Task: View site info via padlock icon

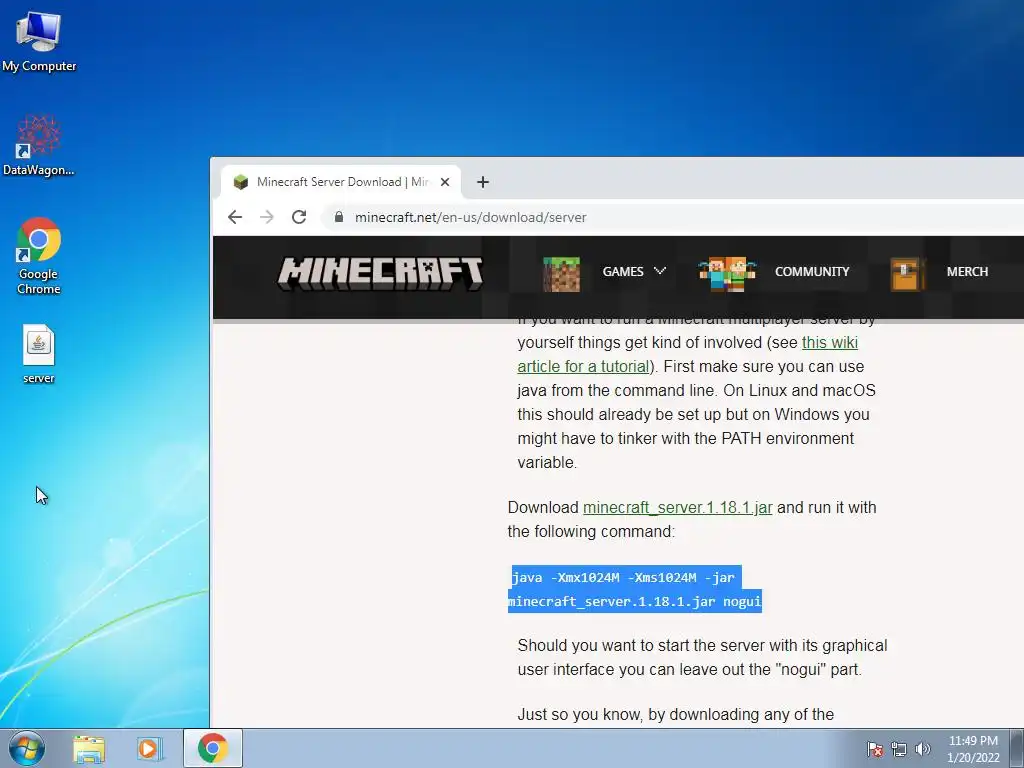Action: pyautogui.click(x=338, y=217)
